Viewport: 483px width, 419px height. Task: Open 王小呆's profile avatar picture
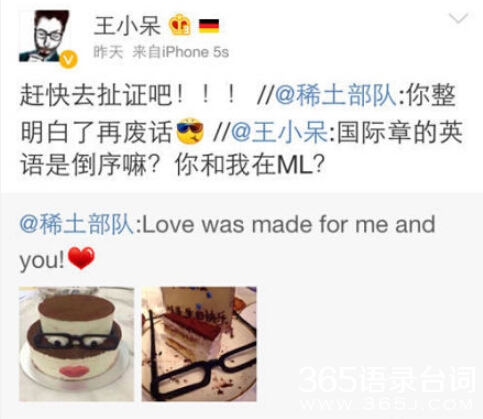pos(44,36)
